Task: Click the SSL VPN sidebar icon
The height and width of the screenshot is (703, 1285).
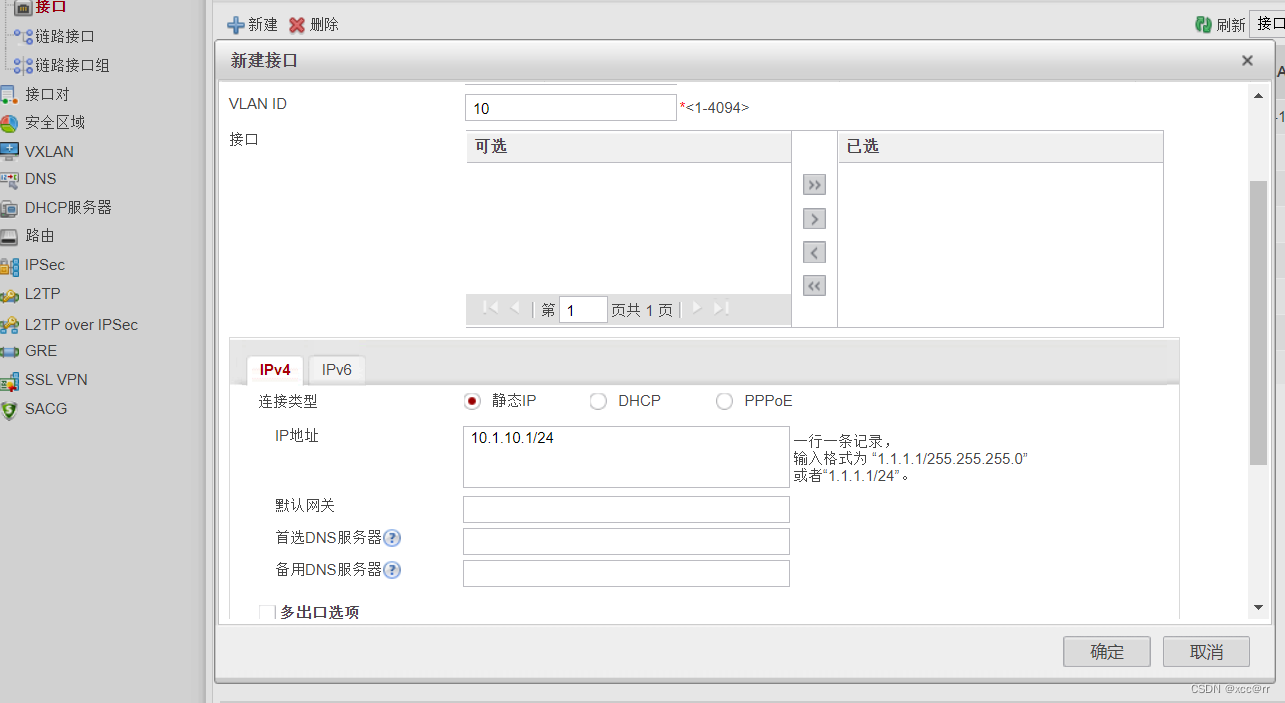Action: point(9,381)
